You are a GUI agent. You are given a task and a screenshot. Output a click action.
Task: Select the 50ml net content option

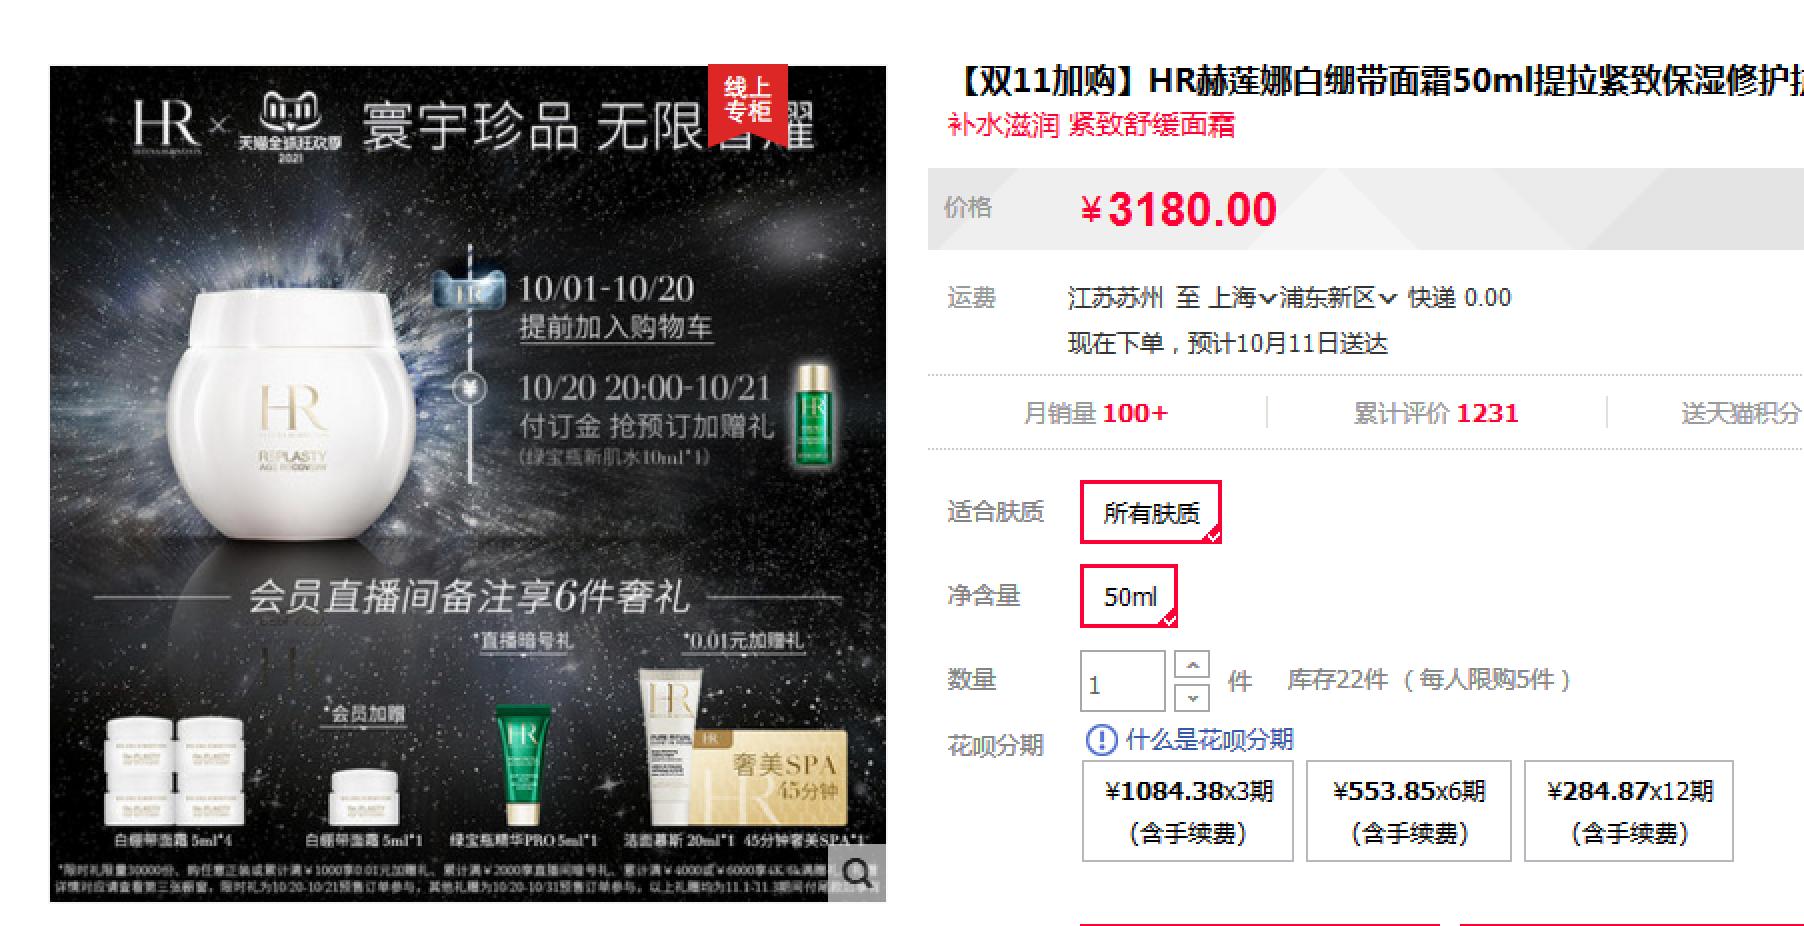pyautogui.click(x=1129, y=596)
